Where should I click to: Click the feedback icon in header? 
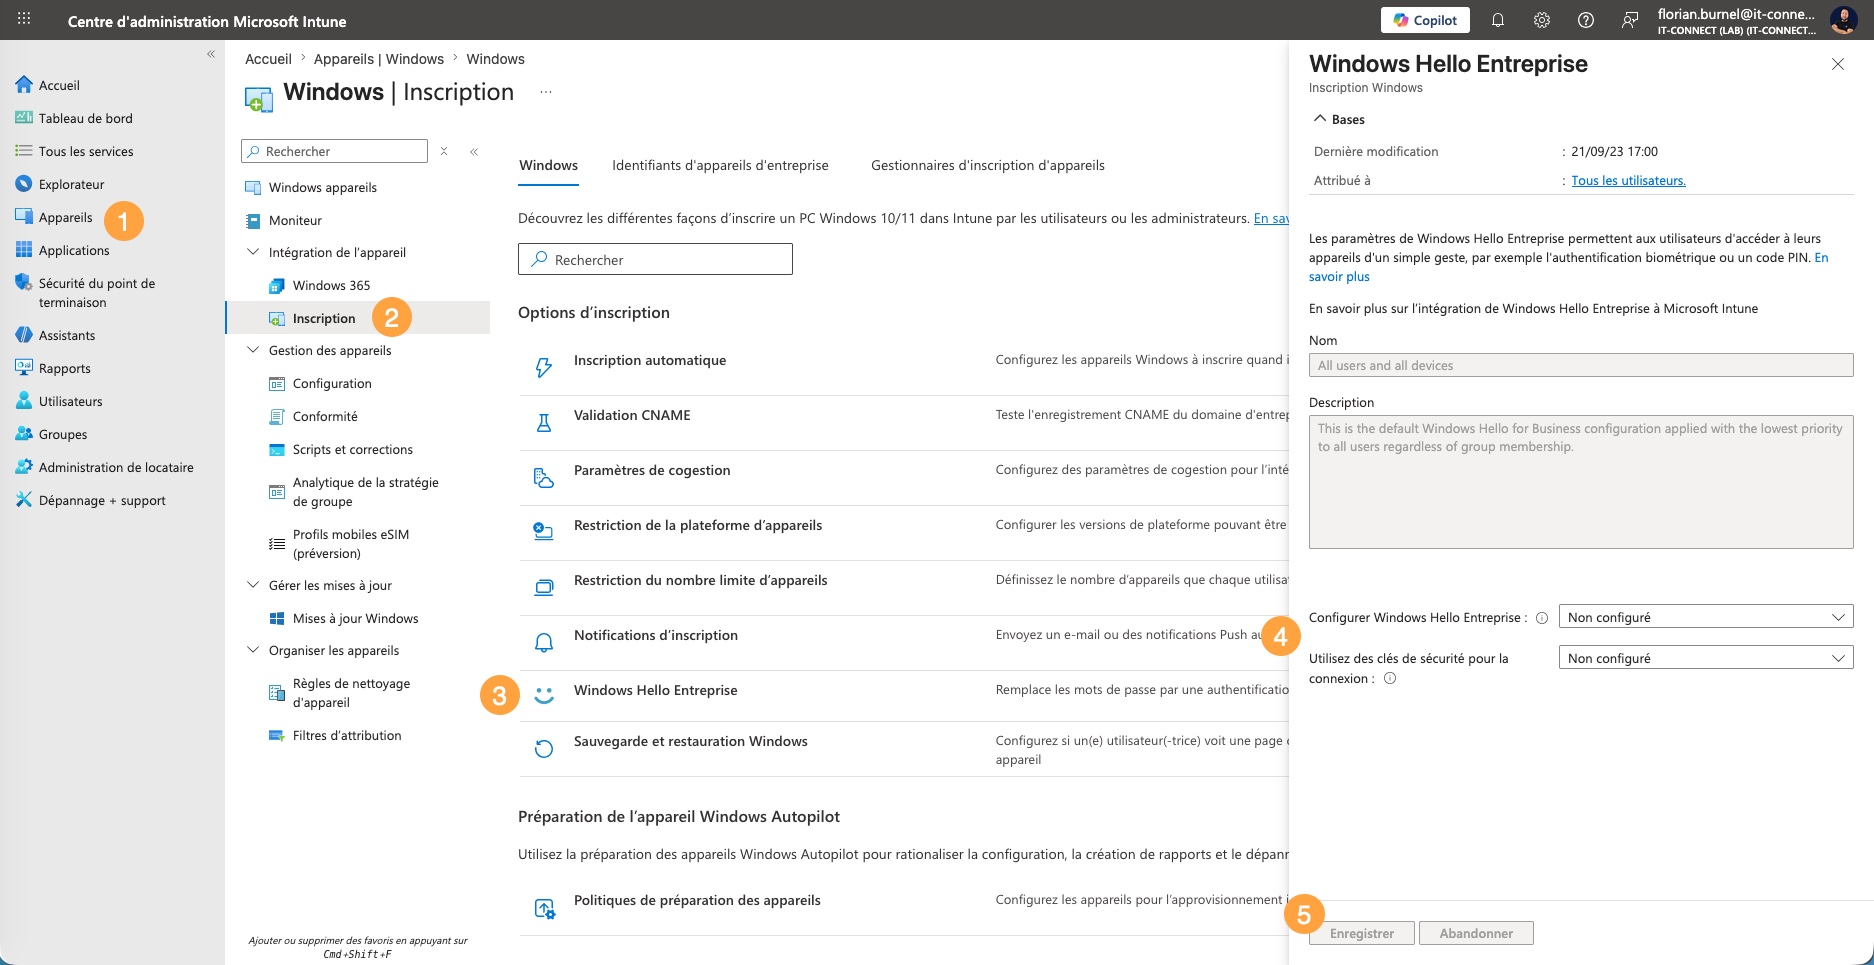coord(1630,20)
